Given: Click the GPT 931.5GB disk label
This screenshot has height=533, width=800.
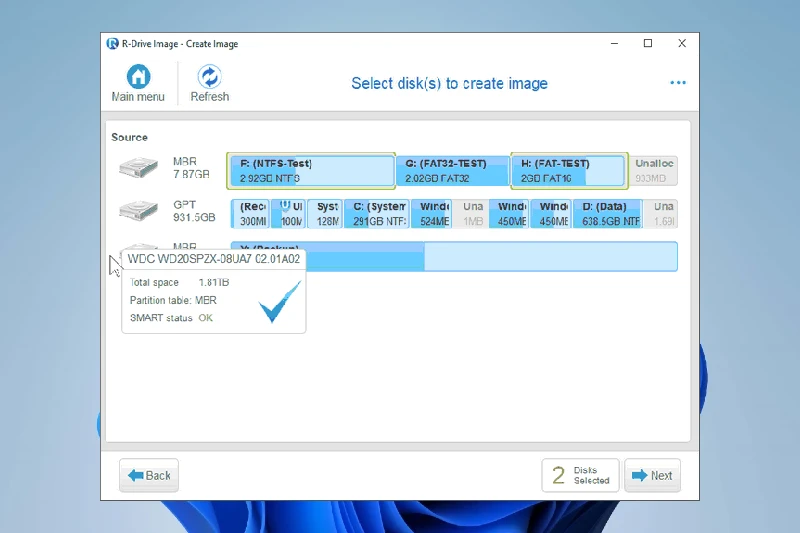Looking at the screenshot, I should [x=194, y=211].
